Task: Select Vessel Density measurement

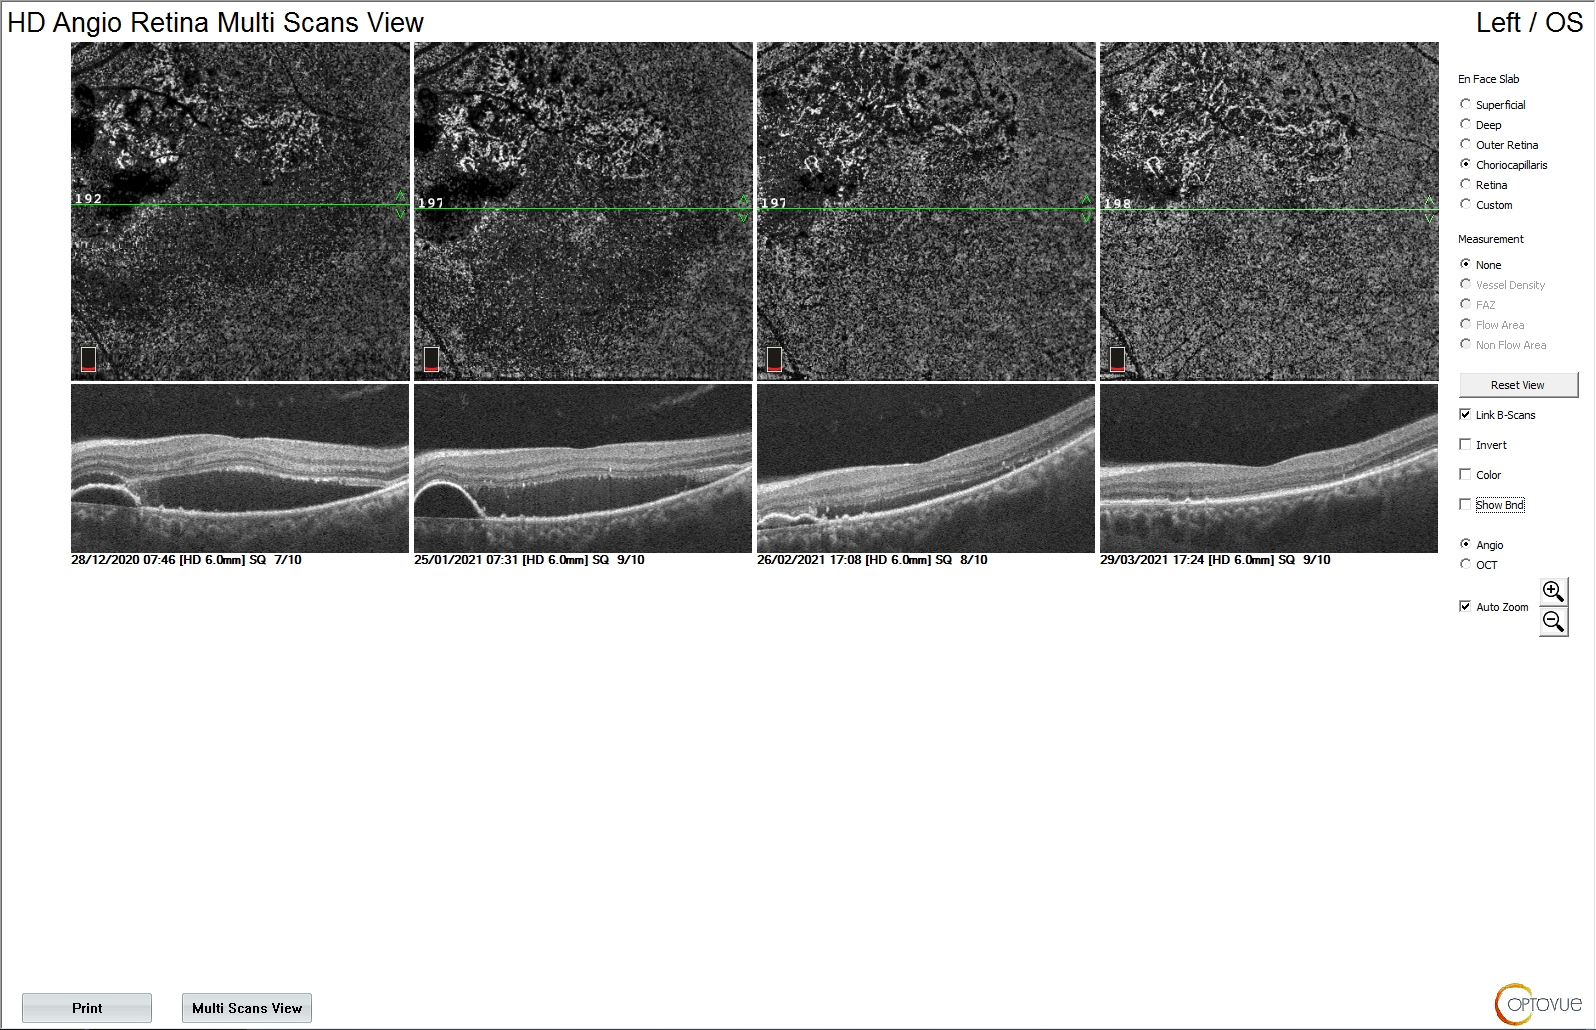Action: pos(1466,284)
